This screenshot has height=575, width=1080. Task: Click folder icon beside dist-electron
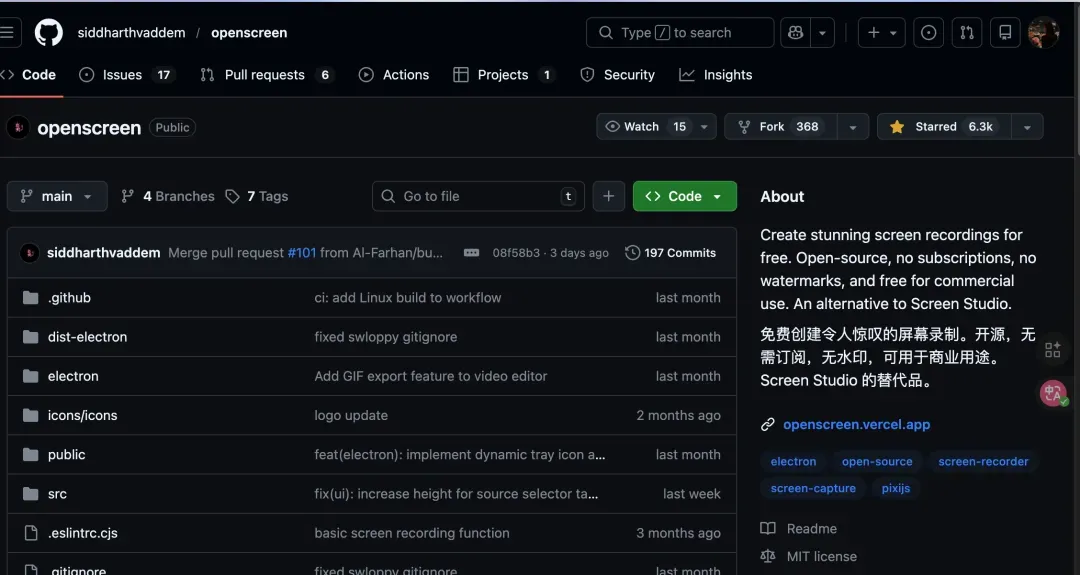pos(30,337)
